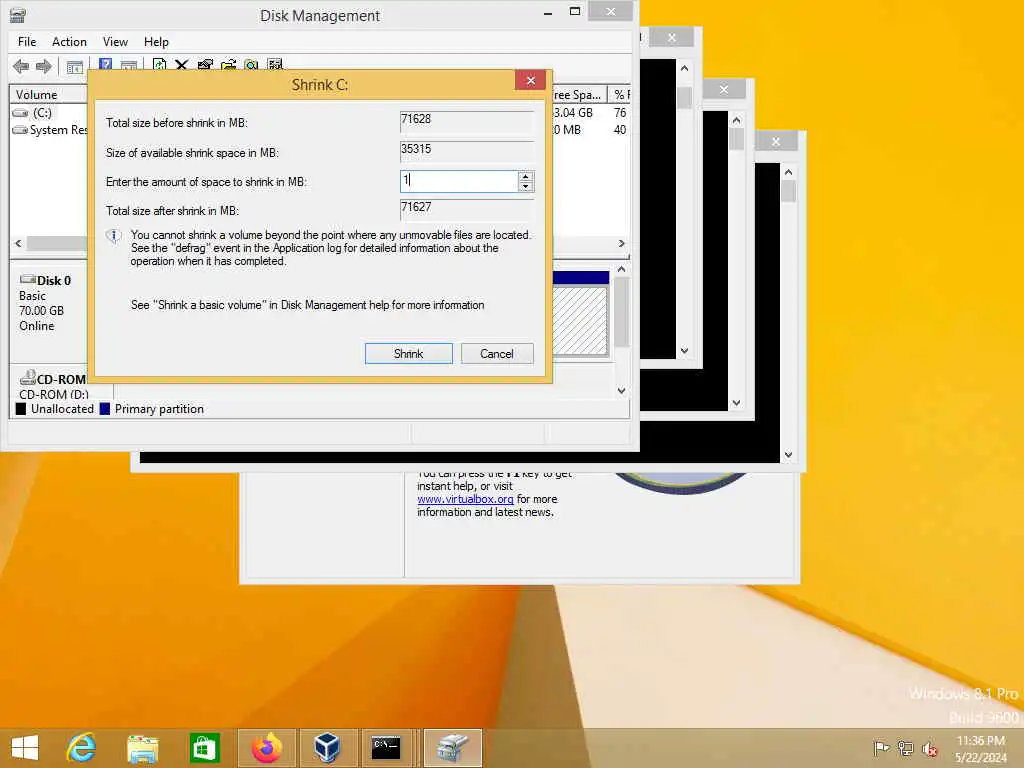Switch to VirtualBox on the taskbar
Viewport: 1024px width, 768px height.
(x=327, y=748)
